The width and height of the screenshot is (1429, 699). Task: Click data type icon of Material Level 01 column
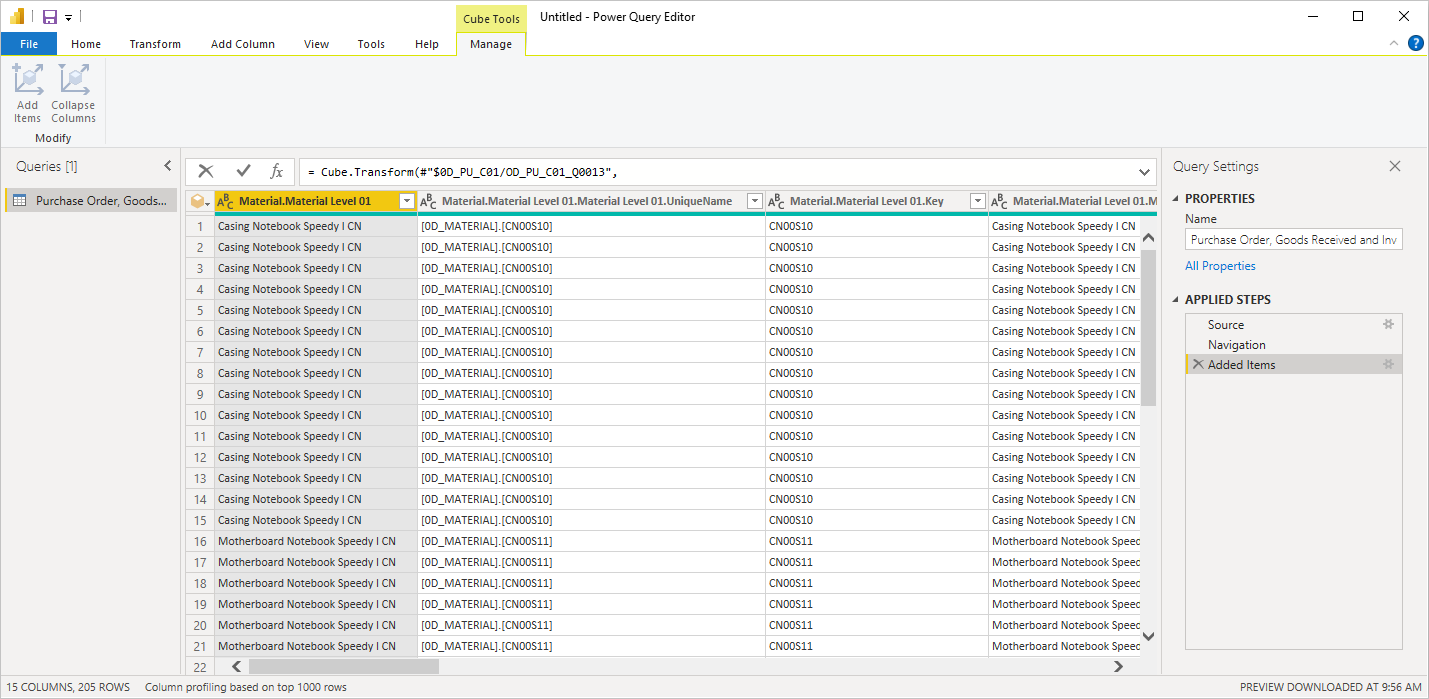(x=226, y=201)
